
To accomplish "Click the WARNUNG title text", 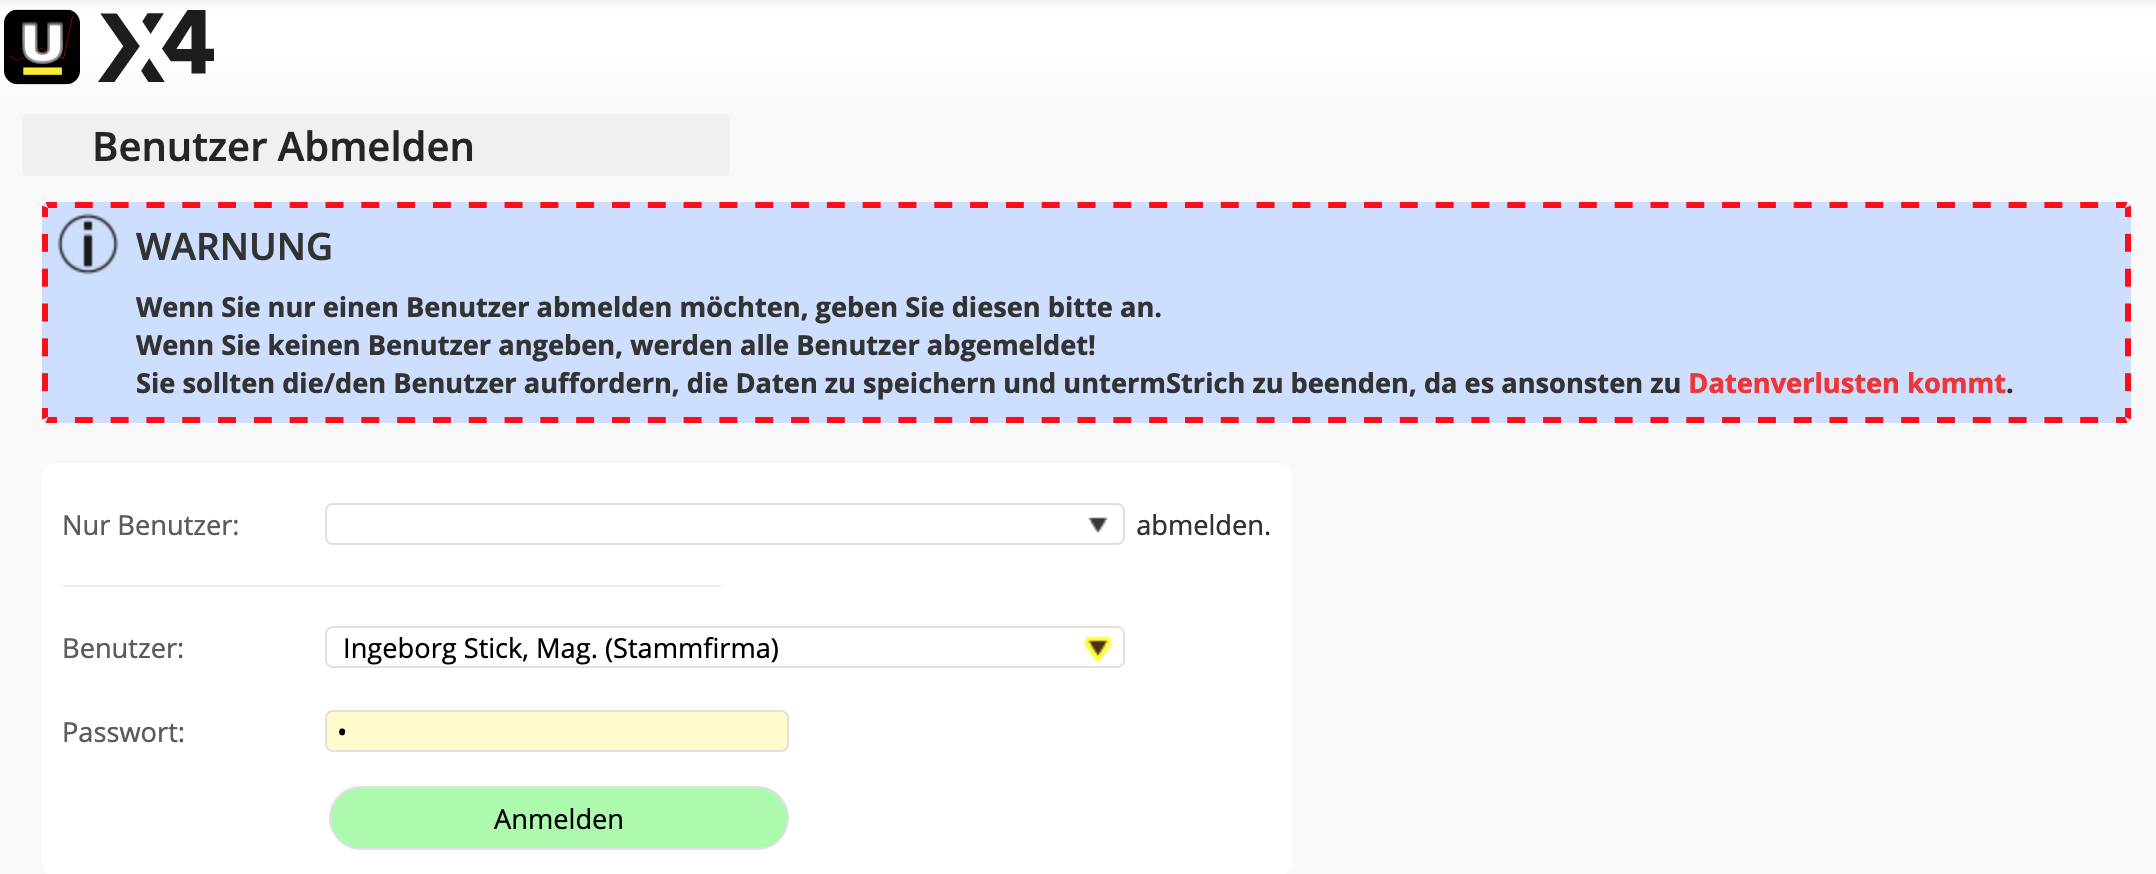I will [234, 247].
